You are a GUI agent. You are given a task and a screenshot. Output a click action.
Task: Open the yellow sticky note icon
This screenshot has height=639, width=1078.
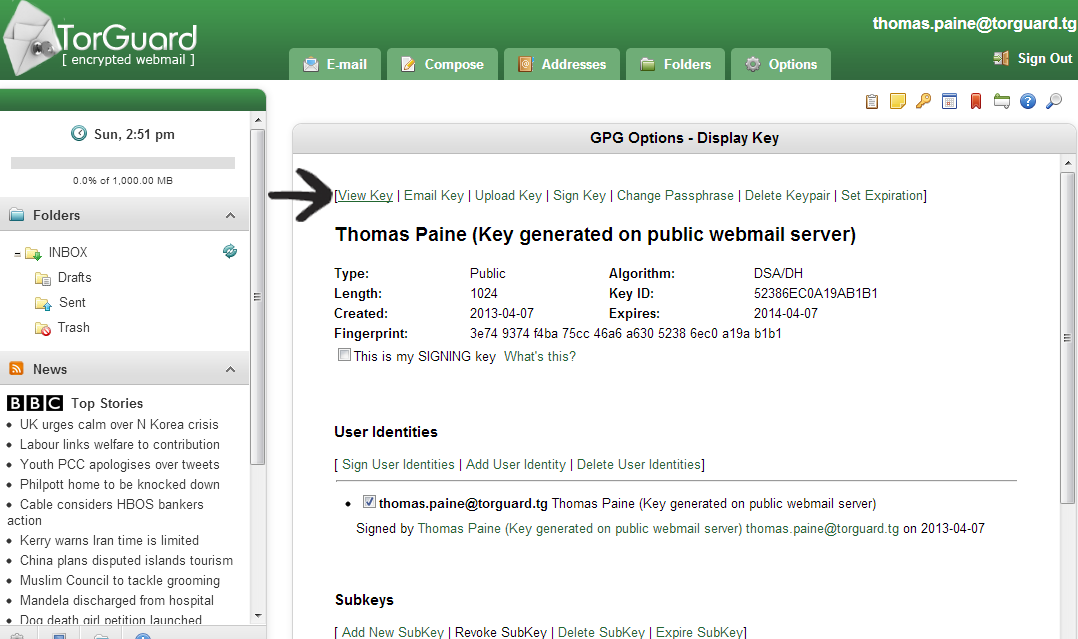pyautogui.click(x=898, y=101)
